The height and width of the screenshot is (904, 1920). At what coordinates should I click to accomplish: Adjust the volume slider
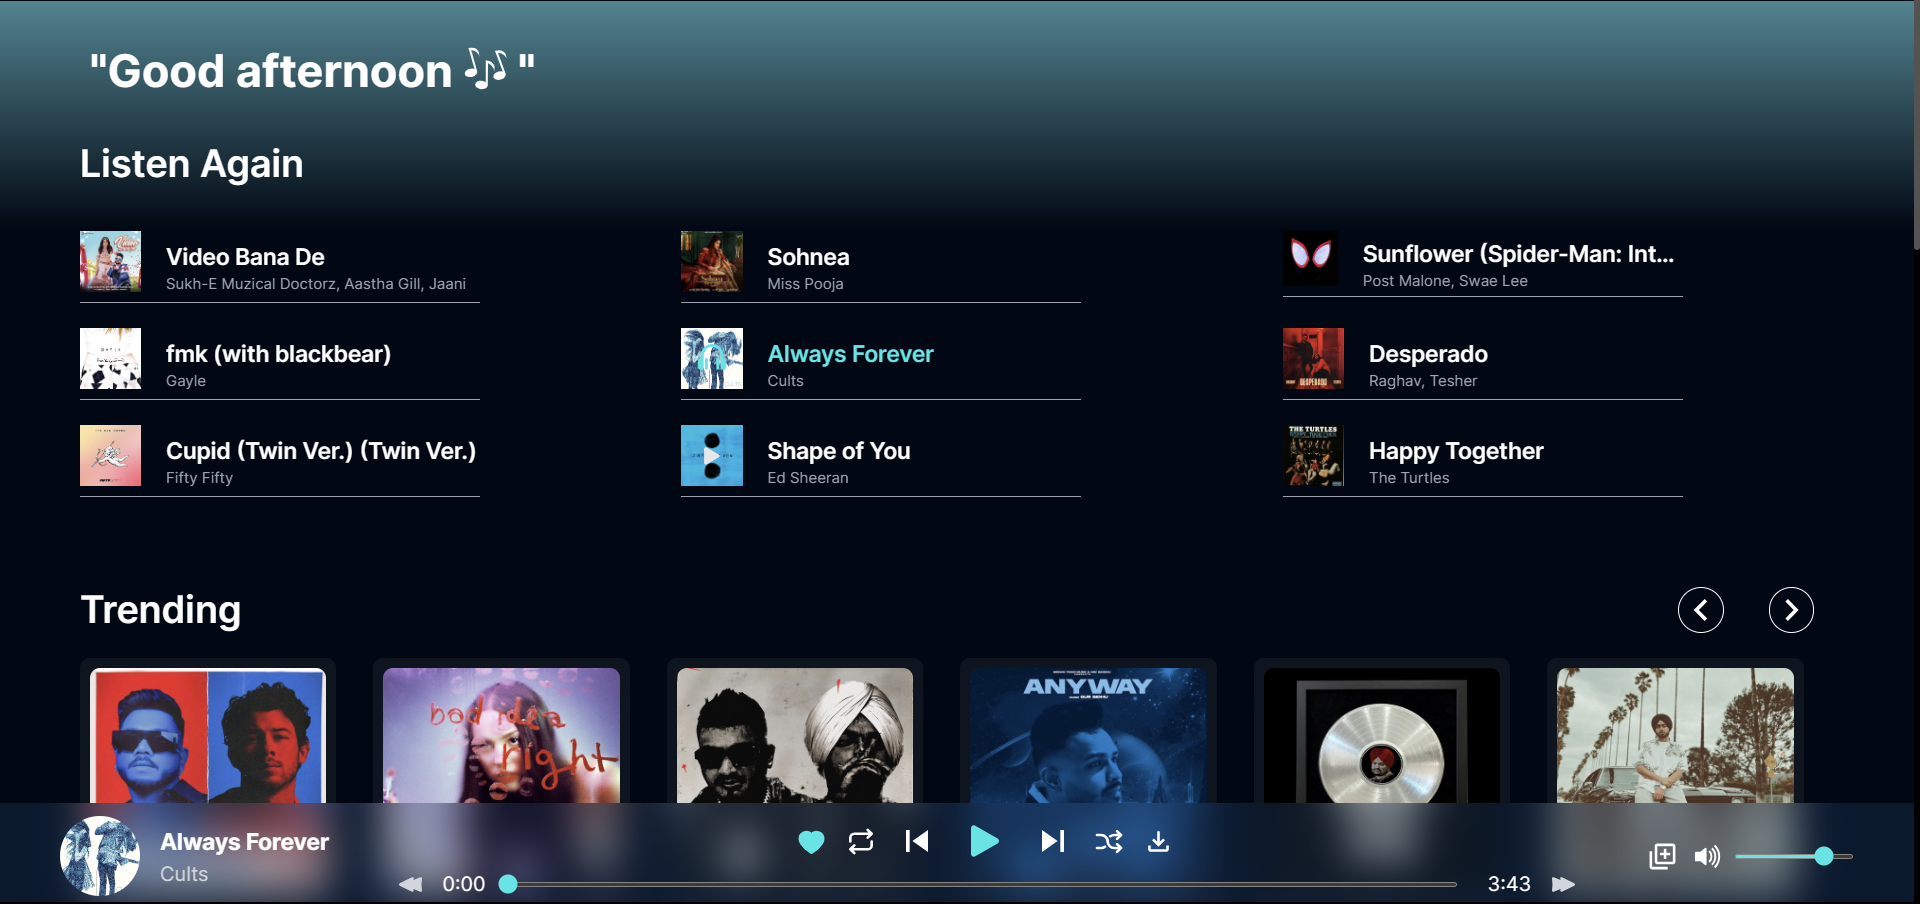1794,856
